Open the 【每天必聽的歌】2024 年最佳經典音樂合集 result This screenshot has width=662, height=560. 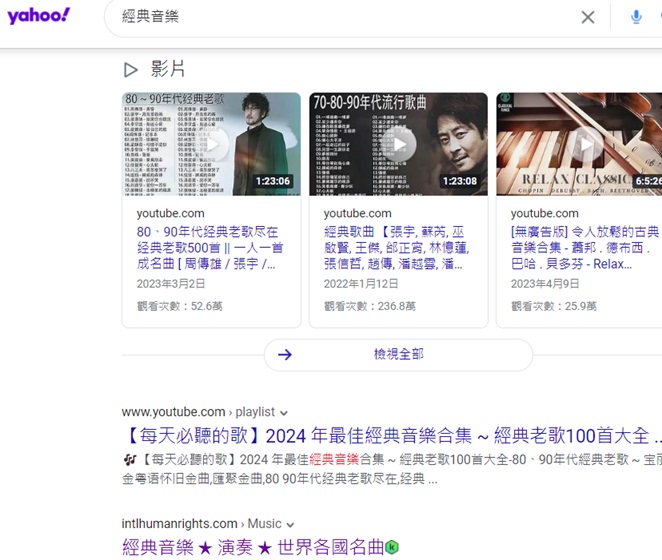pyautogui.click(x=393, y=436)
